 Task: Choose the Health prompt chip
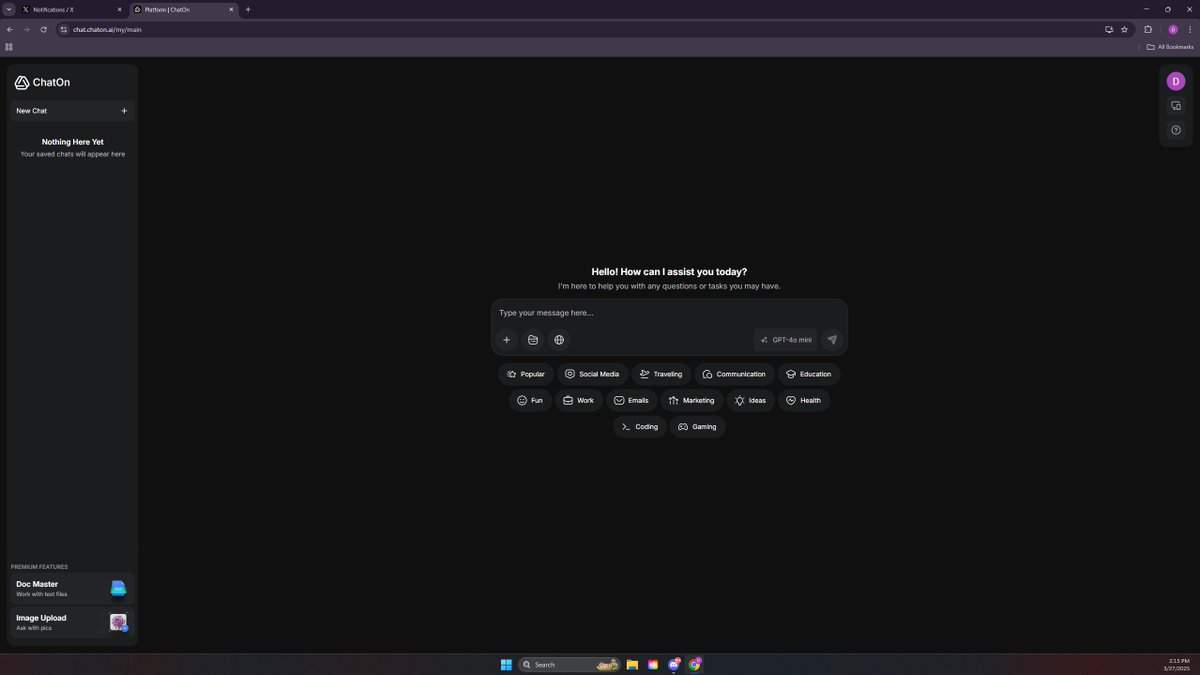point(804,400)
